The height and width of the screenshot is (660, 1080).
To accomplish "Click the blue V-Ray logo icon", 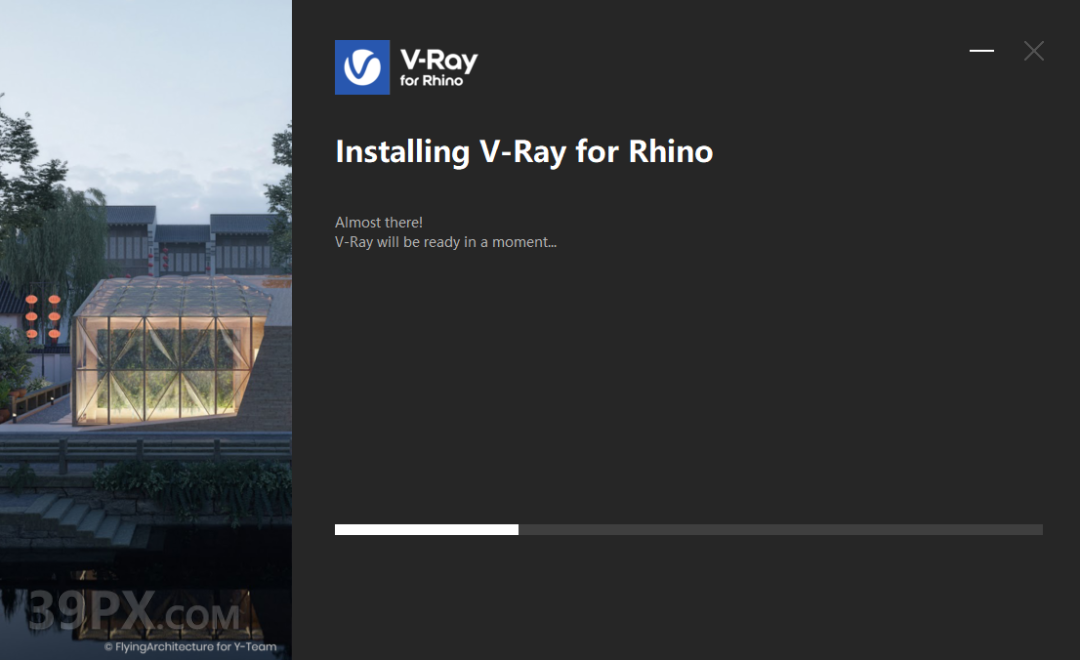I will click(362, 67).
